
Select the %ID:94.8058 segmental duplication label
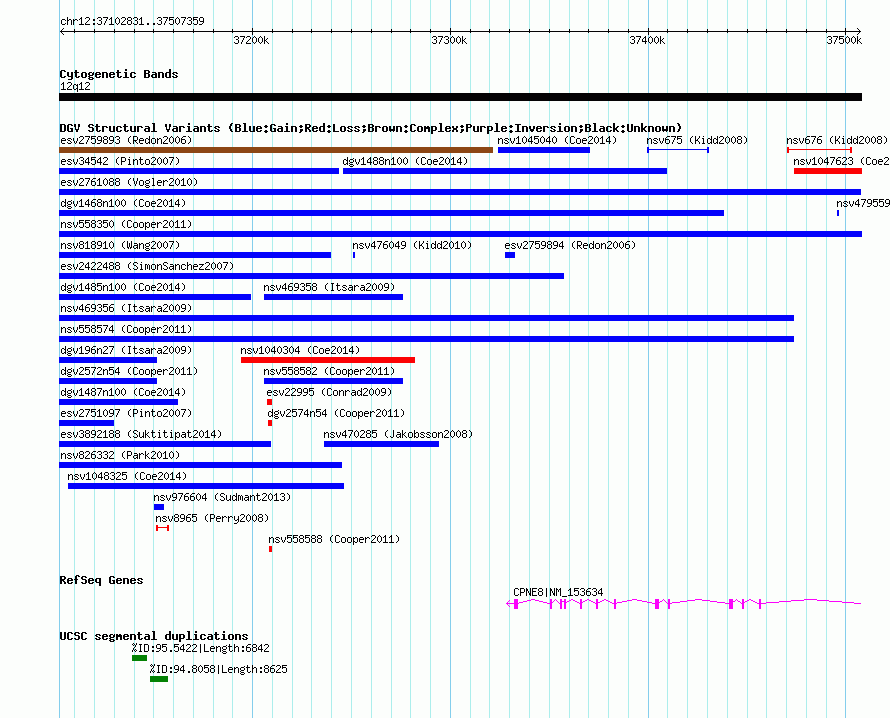pos(219,669)
